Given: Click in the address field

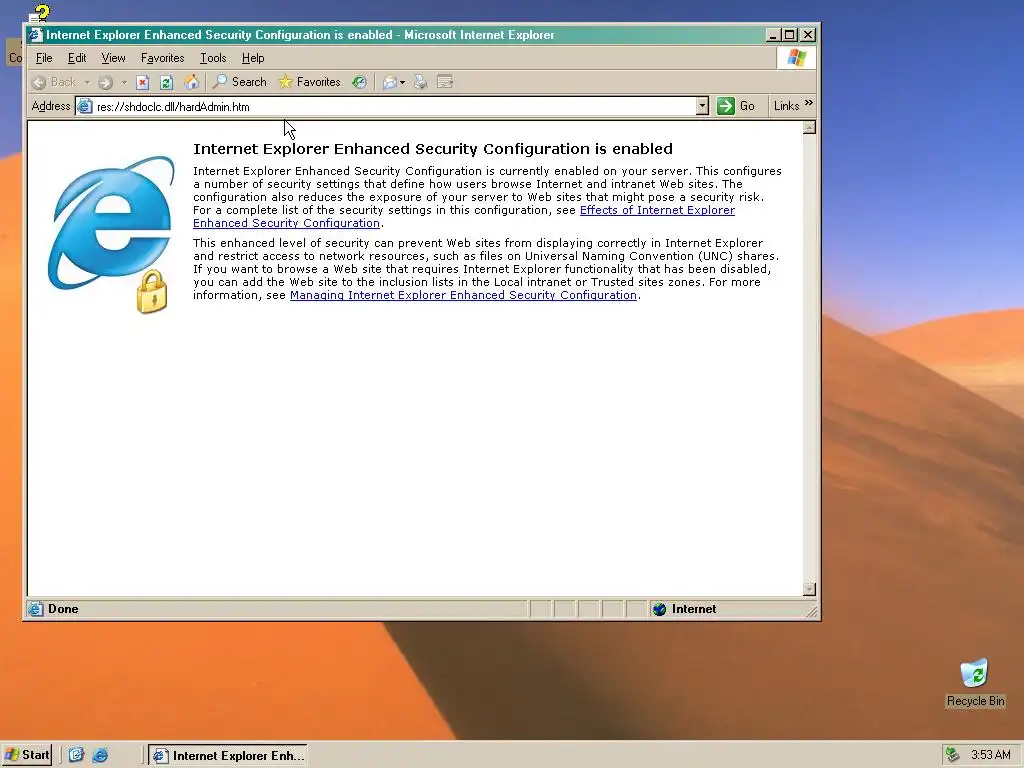Looking at the screenshot, I should [394, 106].
